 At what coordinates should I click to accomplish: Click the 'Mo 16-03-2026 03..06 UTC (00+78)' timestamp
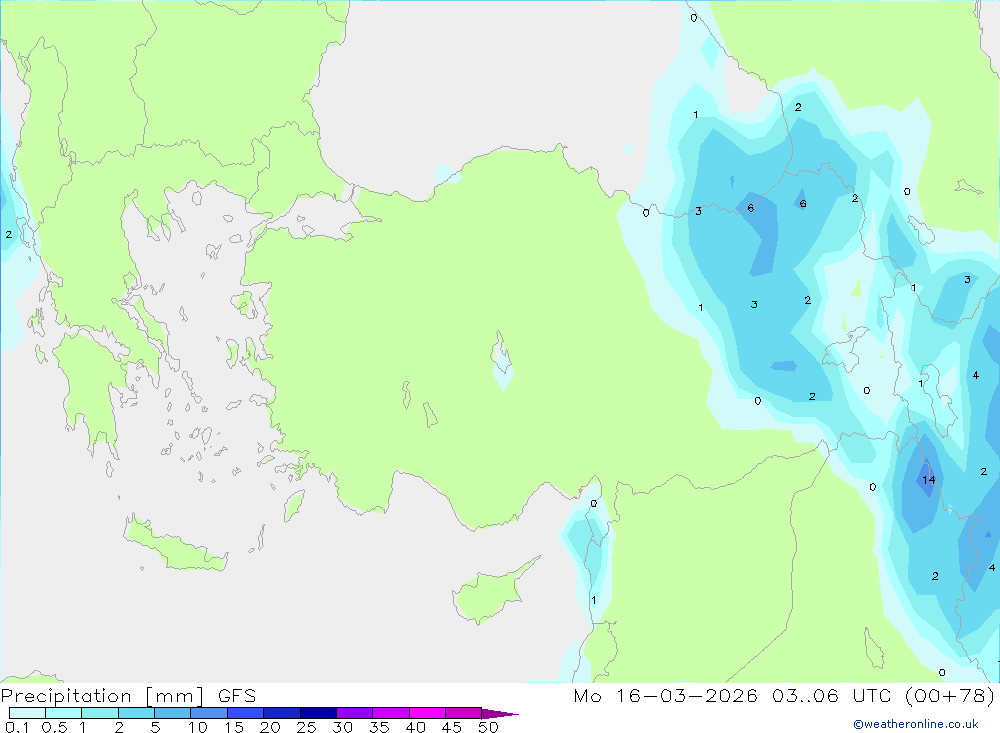click(x=784, y=696)
